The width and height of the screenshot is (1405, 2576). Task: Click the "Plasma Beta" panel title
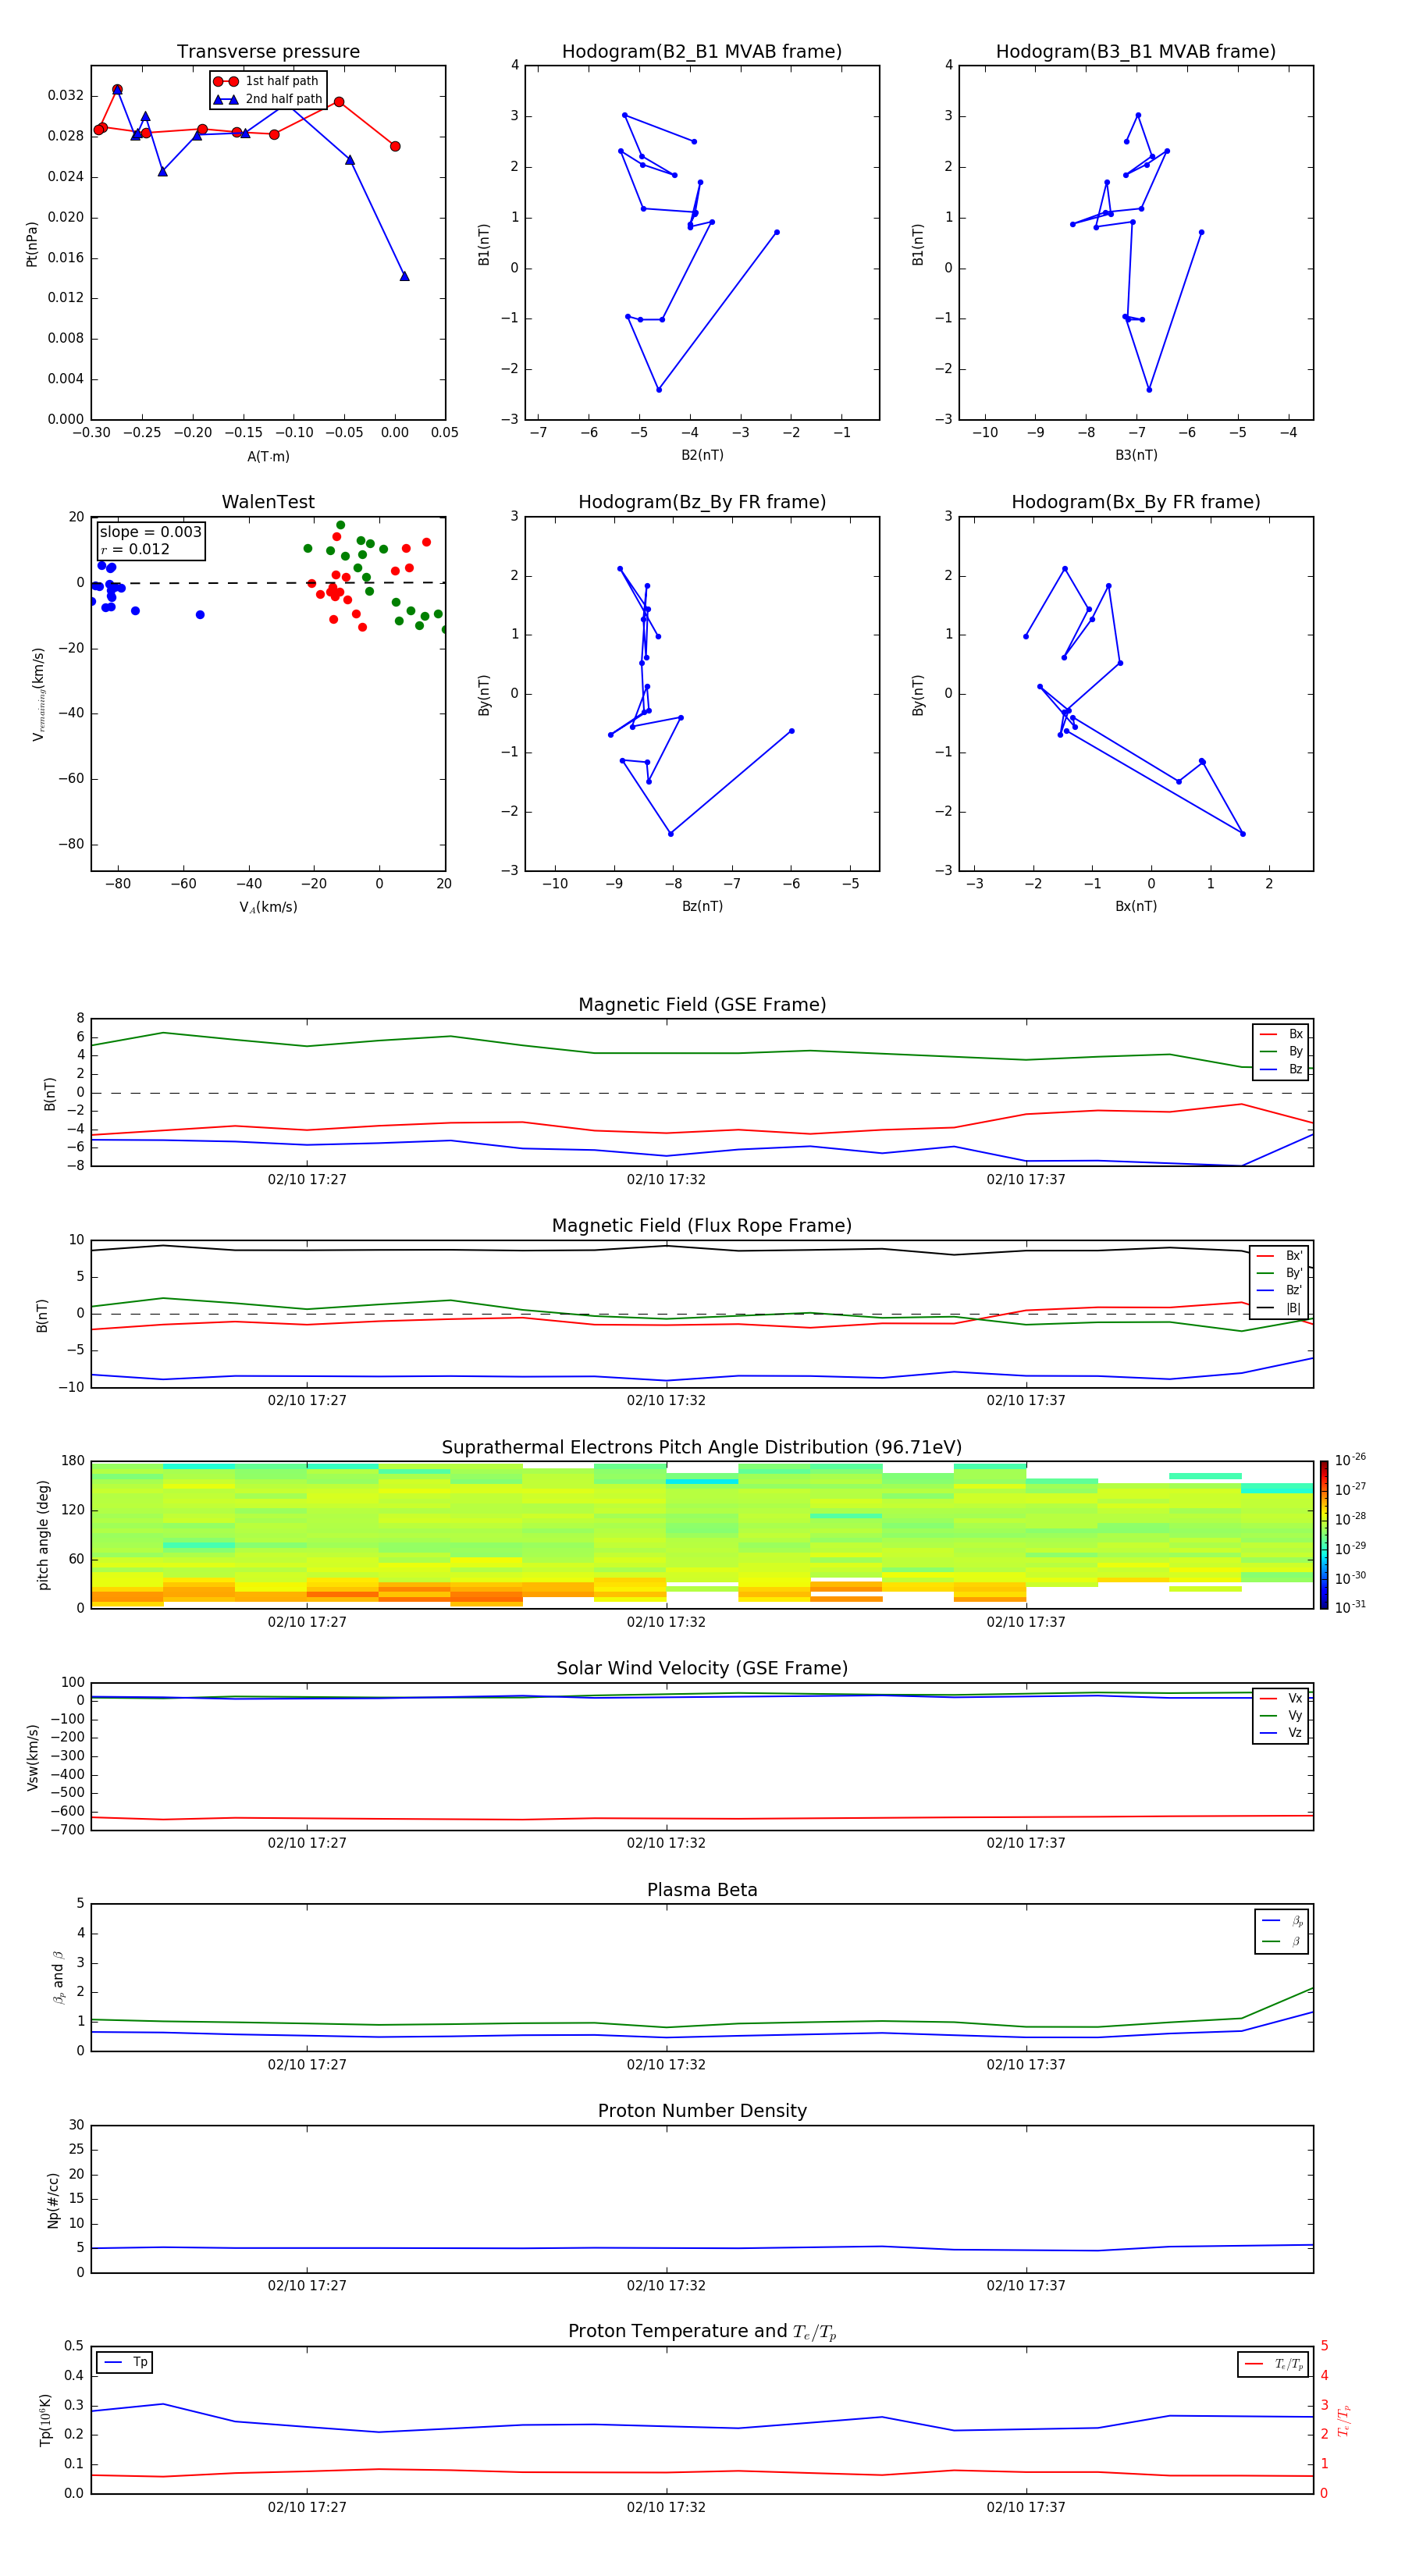coord(702,1891)
